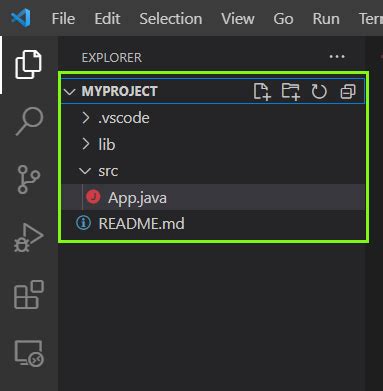The height and width of the screenshot is (391, 383).
Task: Open Source Control view in activity bar
Action: coord(29,179)
